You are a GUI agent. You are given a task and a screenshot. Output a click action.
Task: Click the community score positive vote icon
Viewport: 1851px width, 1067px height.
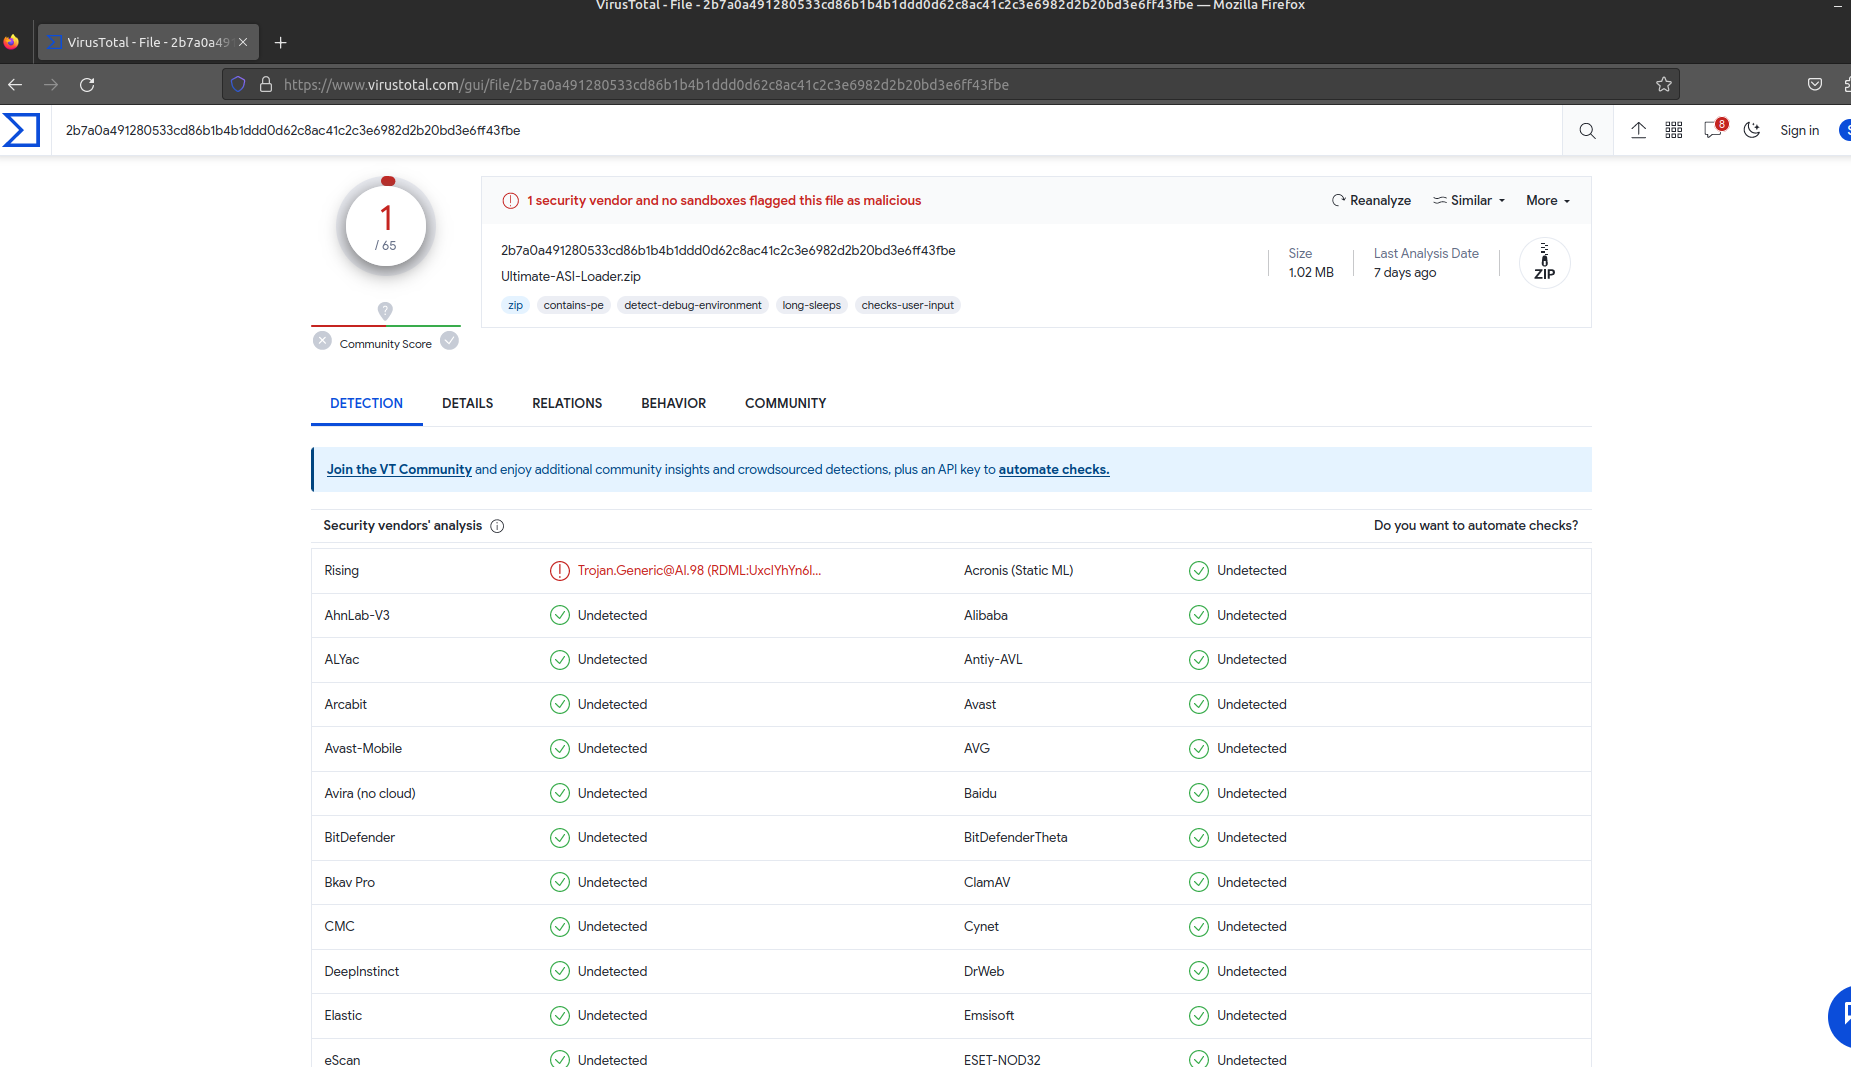click(450, 341)
